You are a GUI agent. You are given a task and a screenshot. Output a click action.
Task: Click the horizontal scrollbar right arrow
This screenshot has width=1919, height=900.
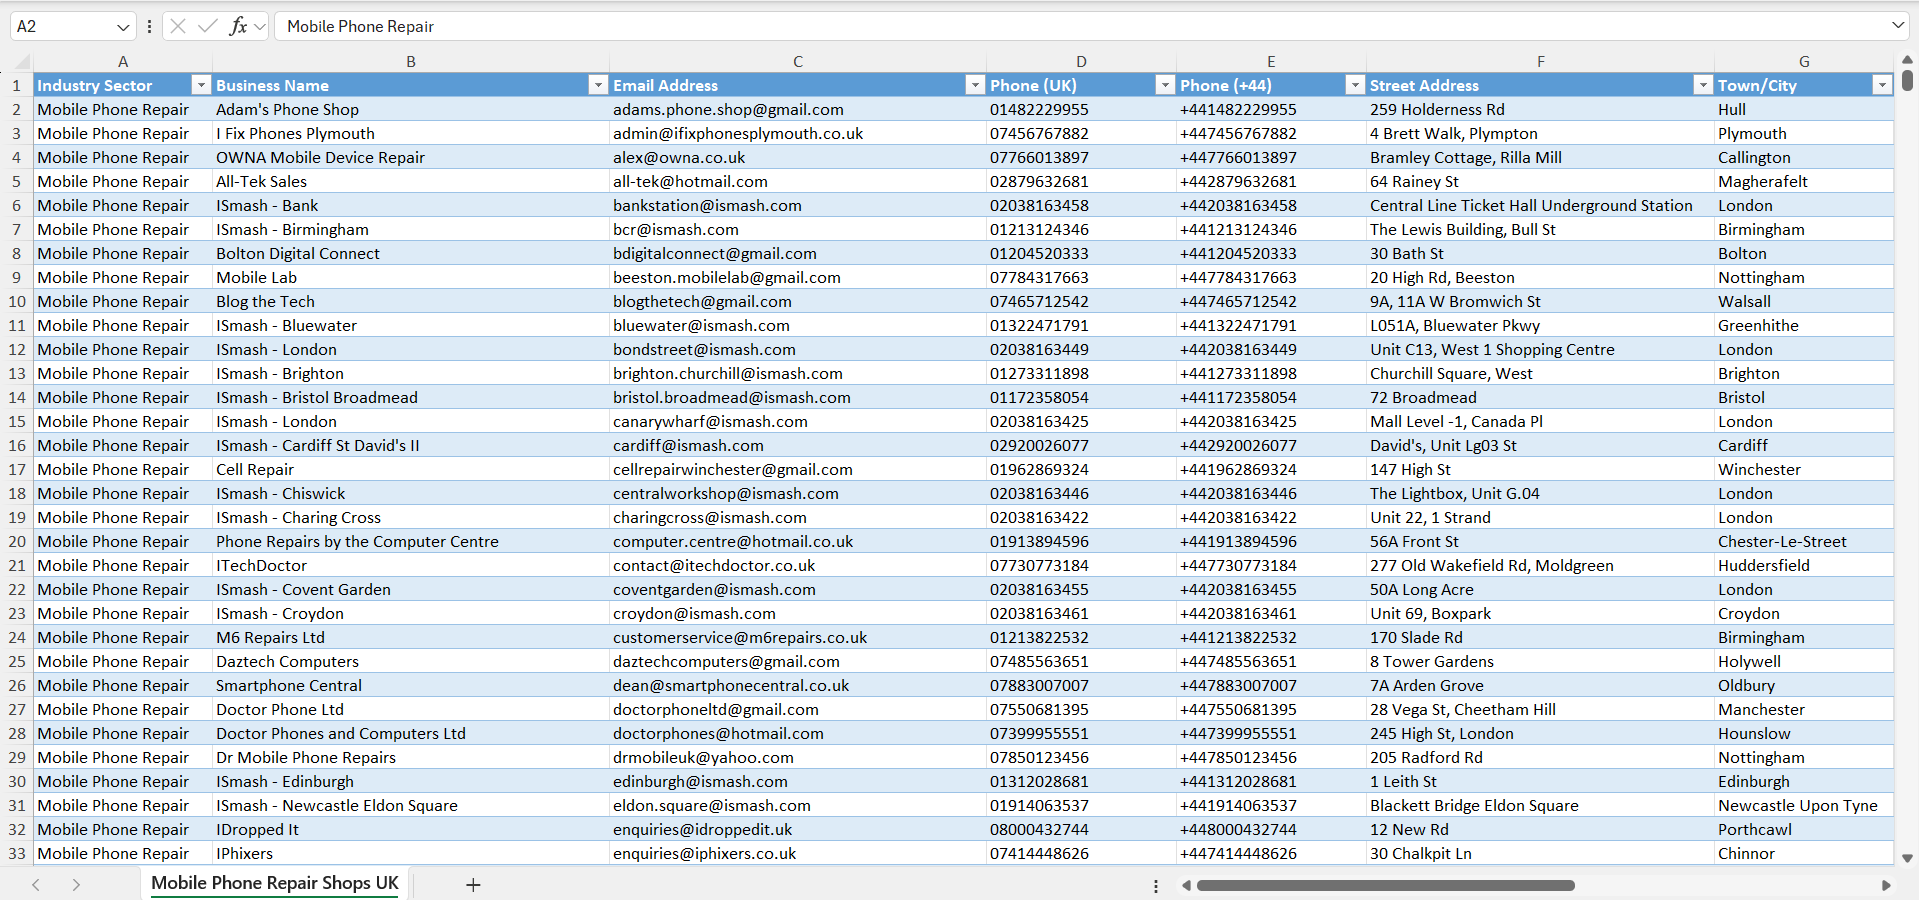point(1886,885)
